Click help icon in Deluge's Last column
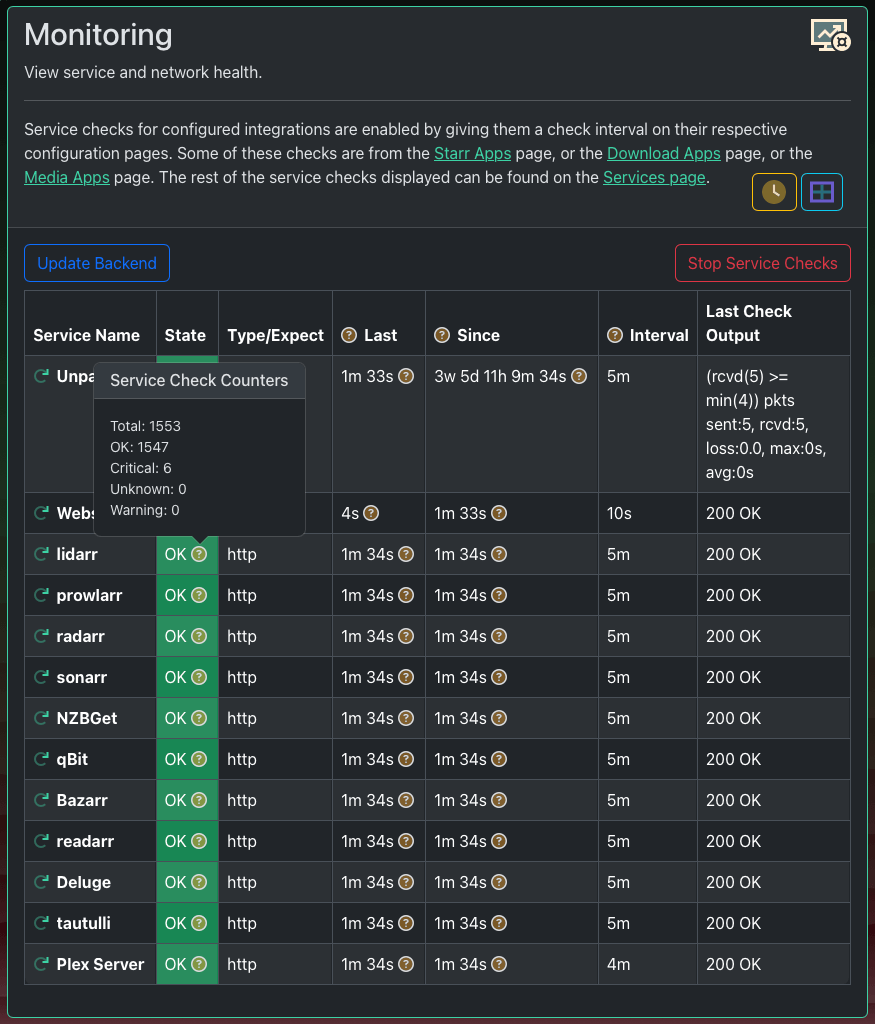This screenshot has height=1024, width=875. 406,882
